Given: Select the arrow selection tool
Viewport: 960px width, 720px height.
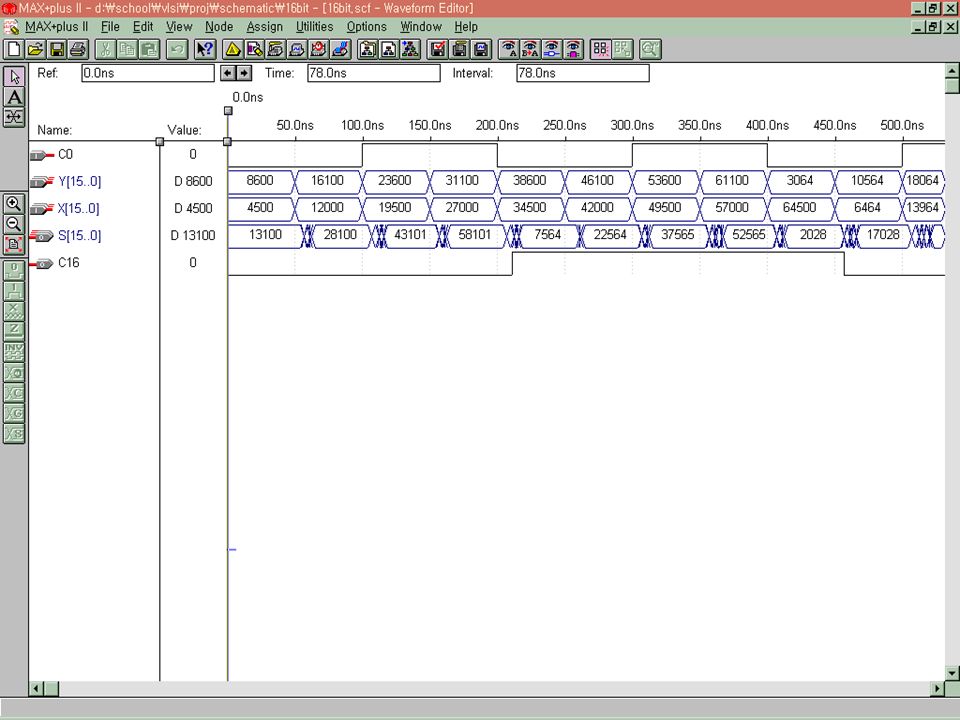Looking at the screenshot, I should tap(14, 77).
